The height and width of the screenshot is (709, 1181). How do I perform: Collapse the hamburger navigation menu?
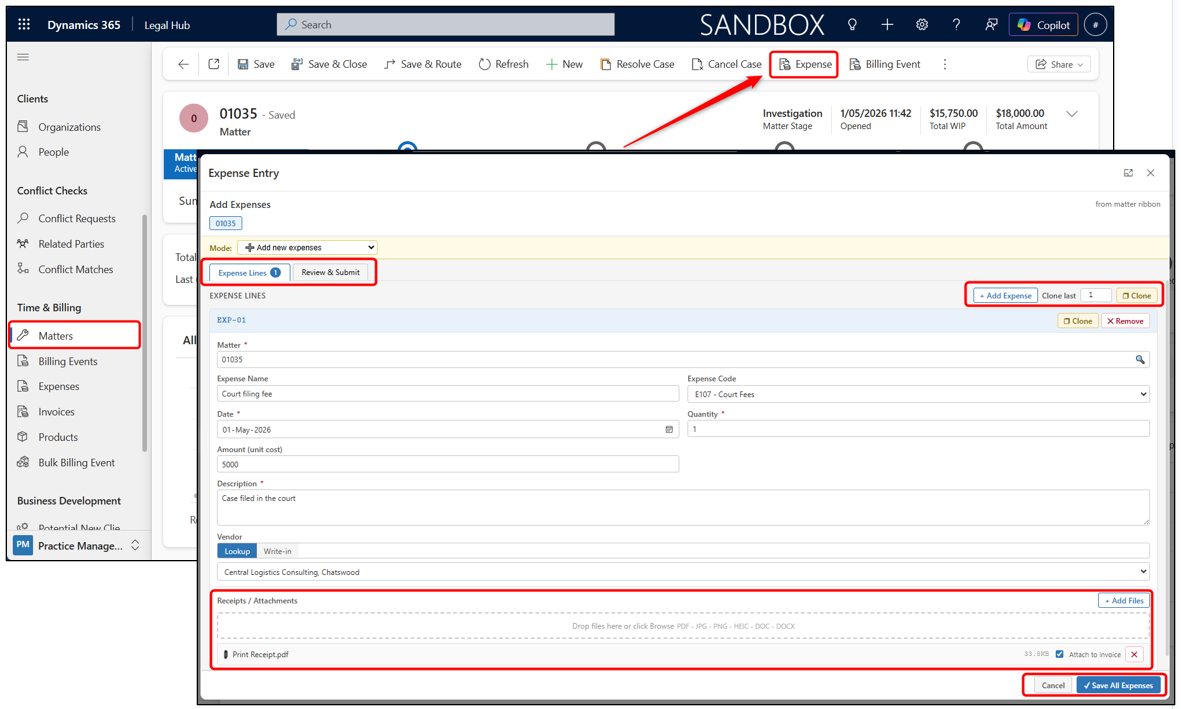(x=23, y=57)
